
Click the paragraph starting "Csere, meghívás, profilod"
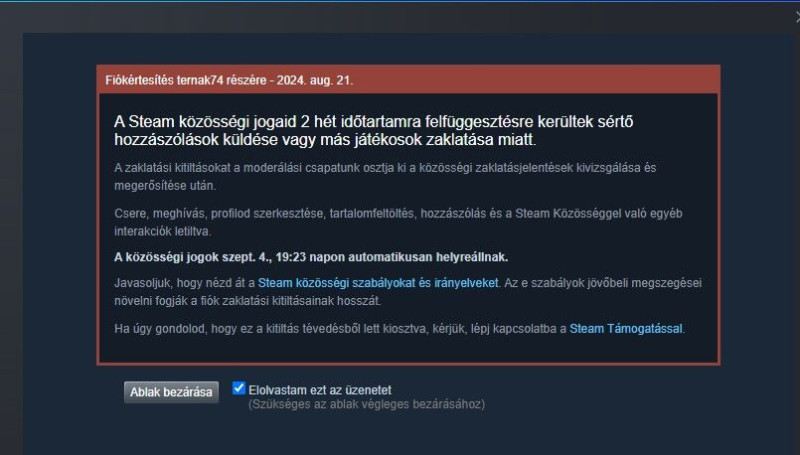(x=398, y=222)
